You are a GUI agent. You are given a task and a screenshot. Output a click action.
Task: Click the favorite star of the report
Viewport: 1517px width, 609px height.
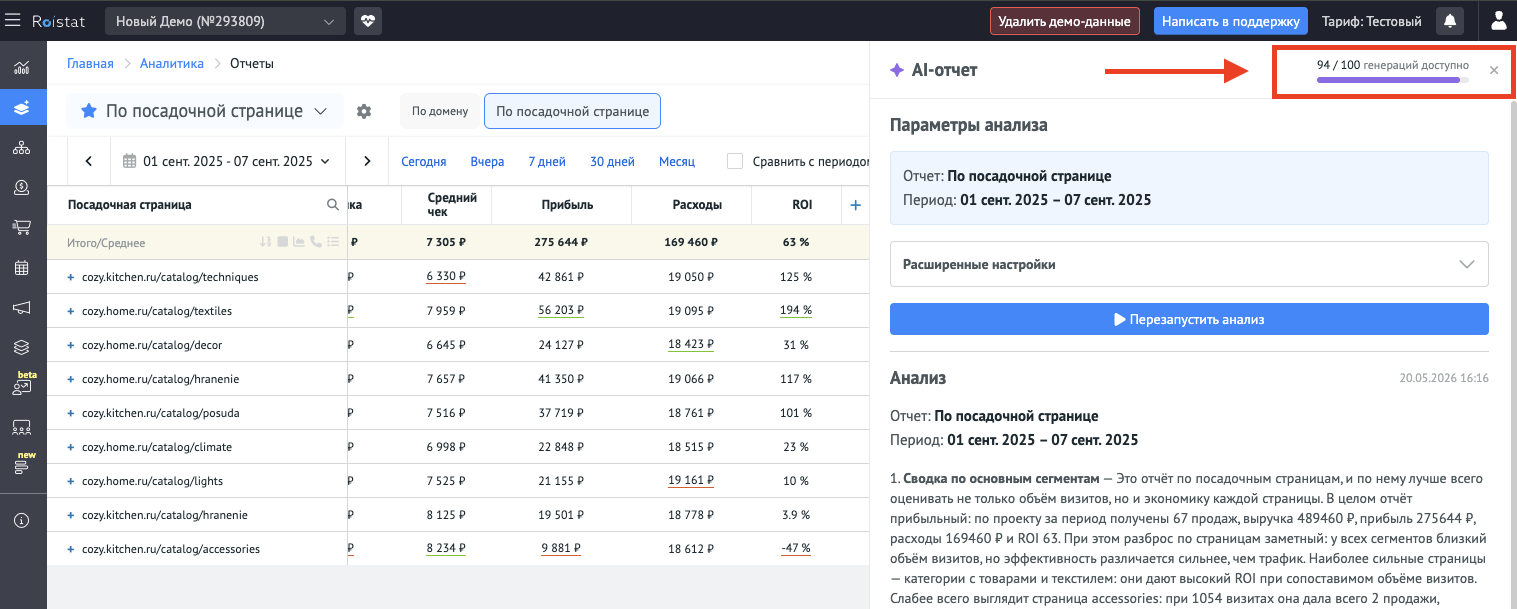pyautogui.click(x=89, y=111)
